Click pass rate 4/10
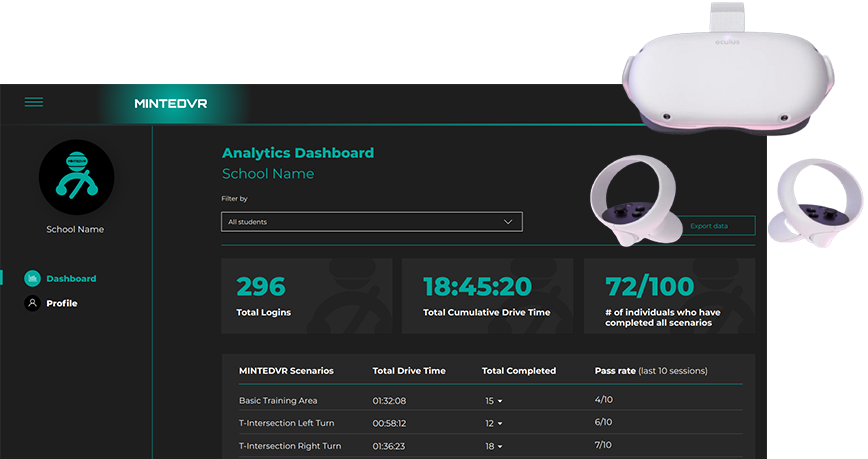 603,400
